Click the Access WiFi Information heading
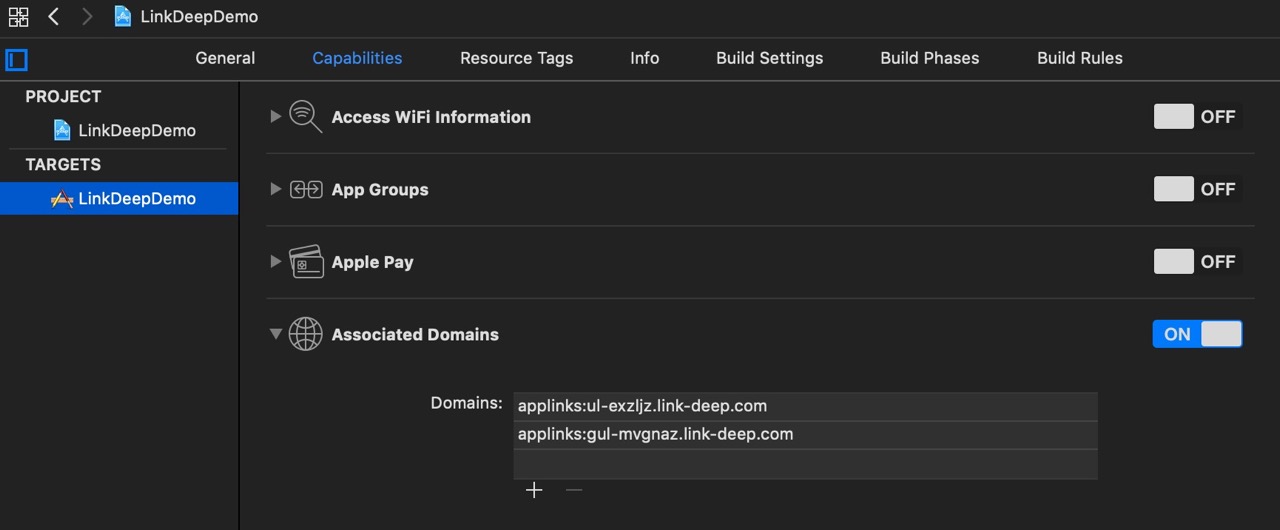This screenshot has width=1280, height=530. coord(431,117)
